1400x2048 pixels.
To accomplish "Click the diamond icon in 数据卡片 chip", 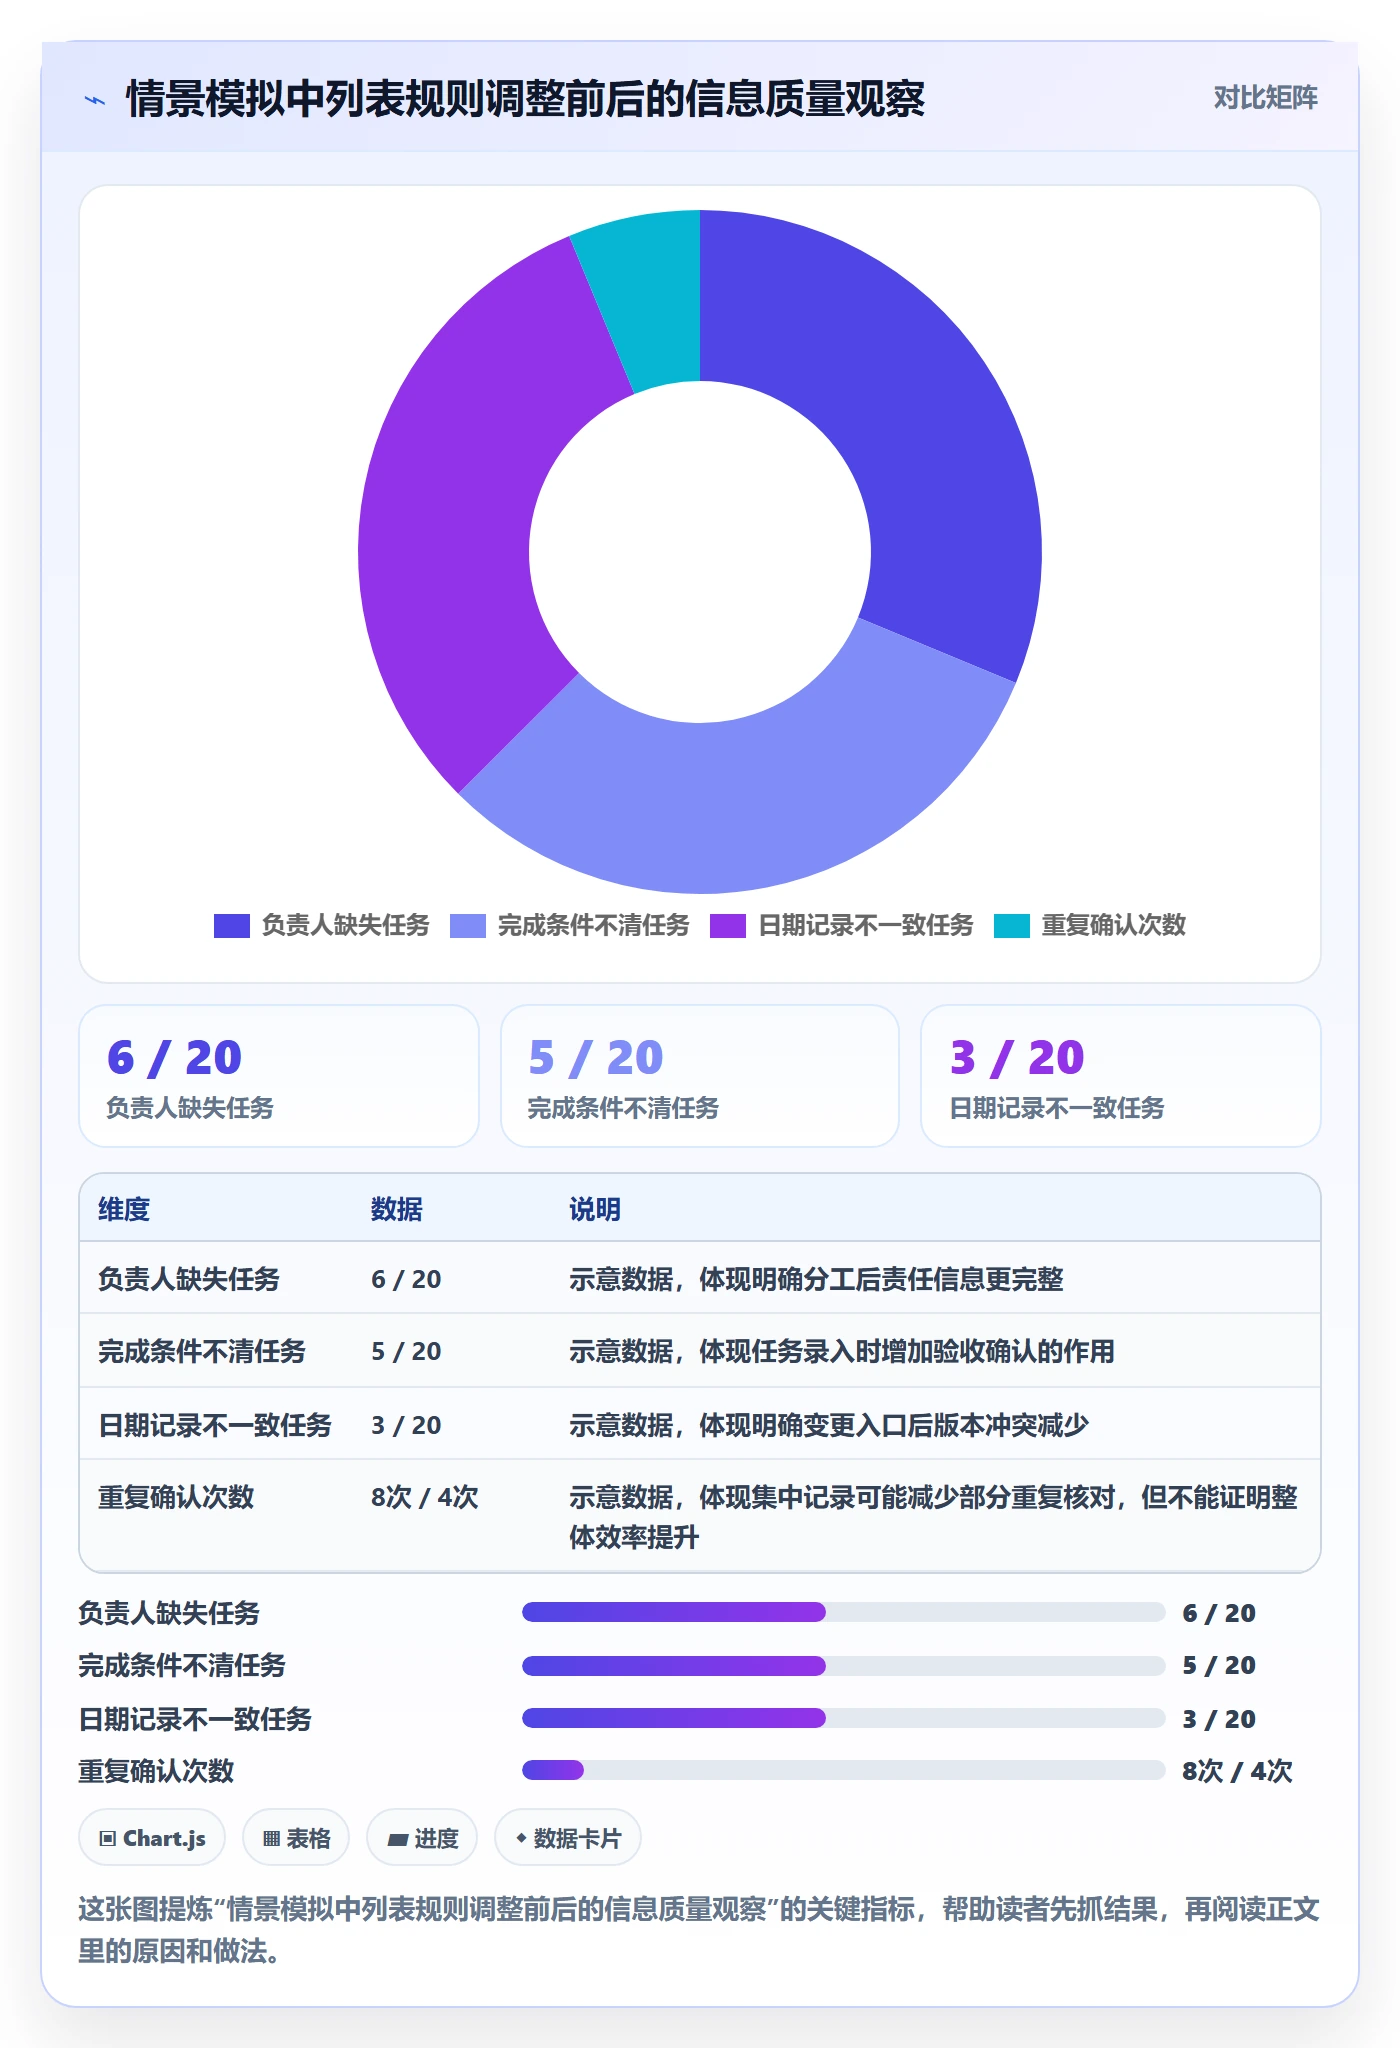I will click(521, 1838).
